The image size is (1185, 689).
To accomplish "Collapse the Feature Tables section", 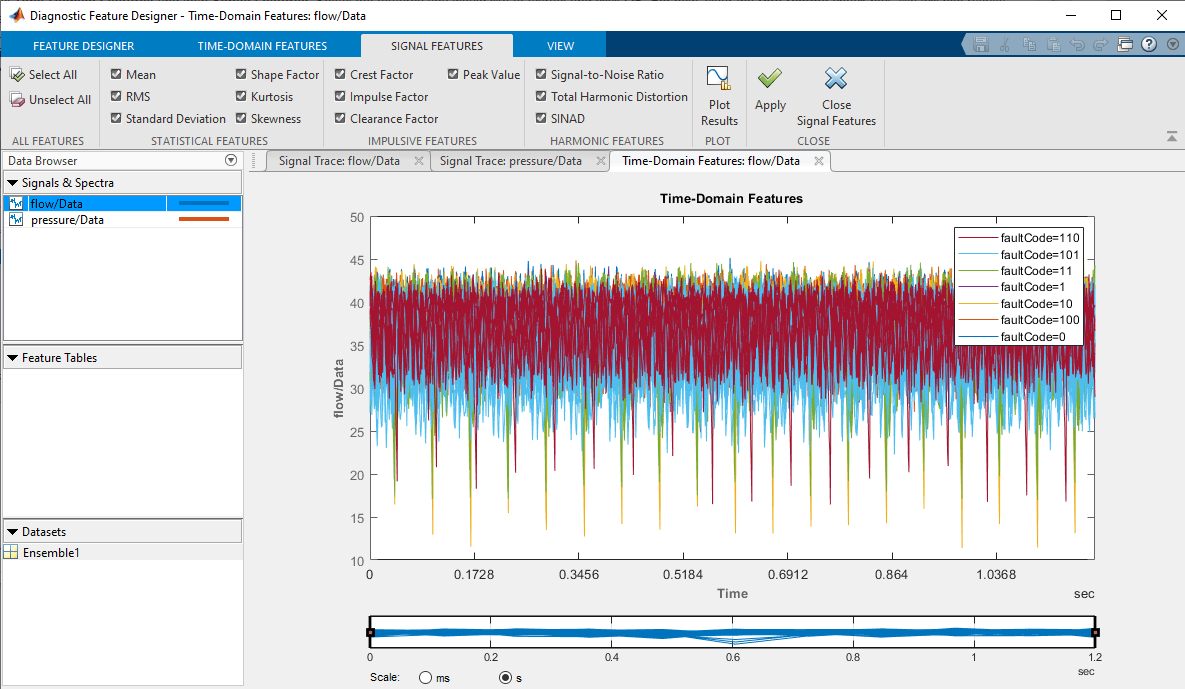I will coord(12,358).
